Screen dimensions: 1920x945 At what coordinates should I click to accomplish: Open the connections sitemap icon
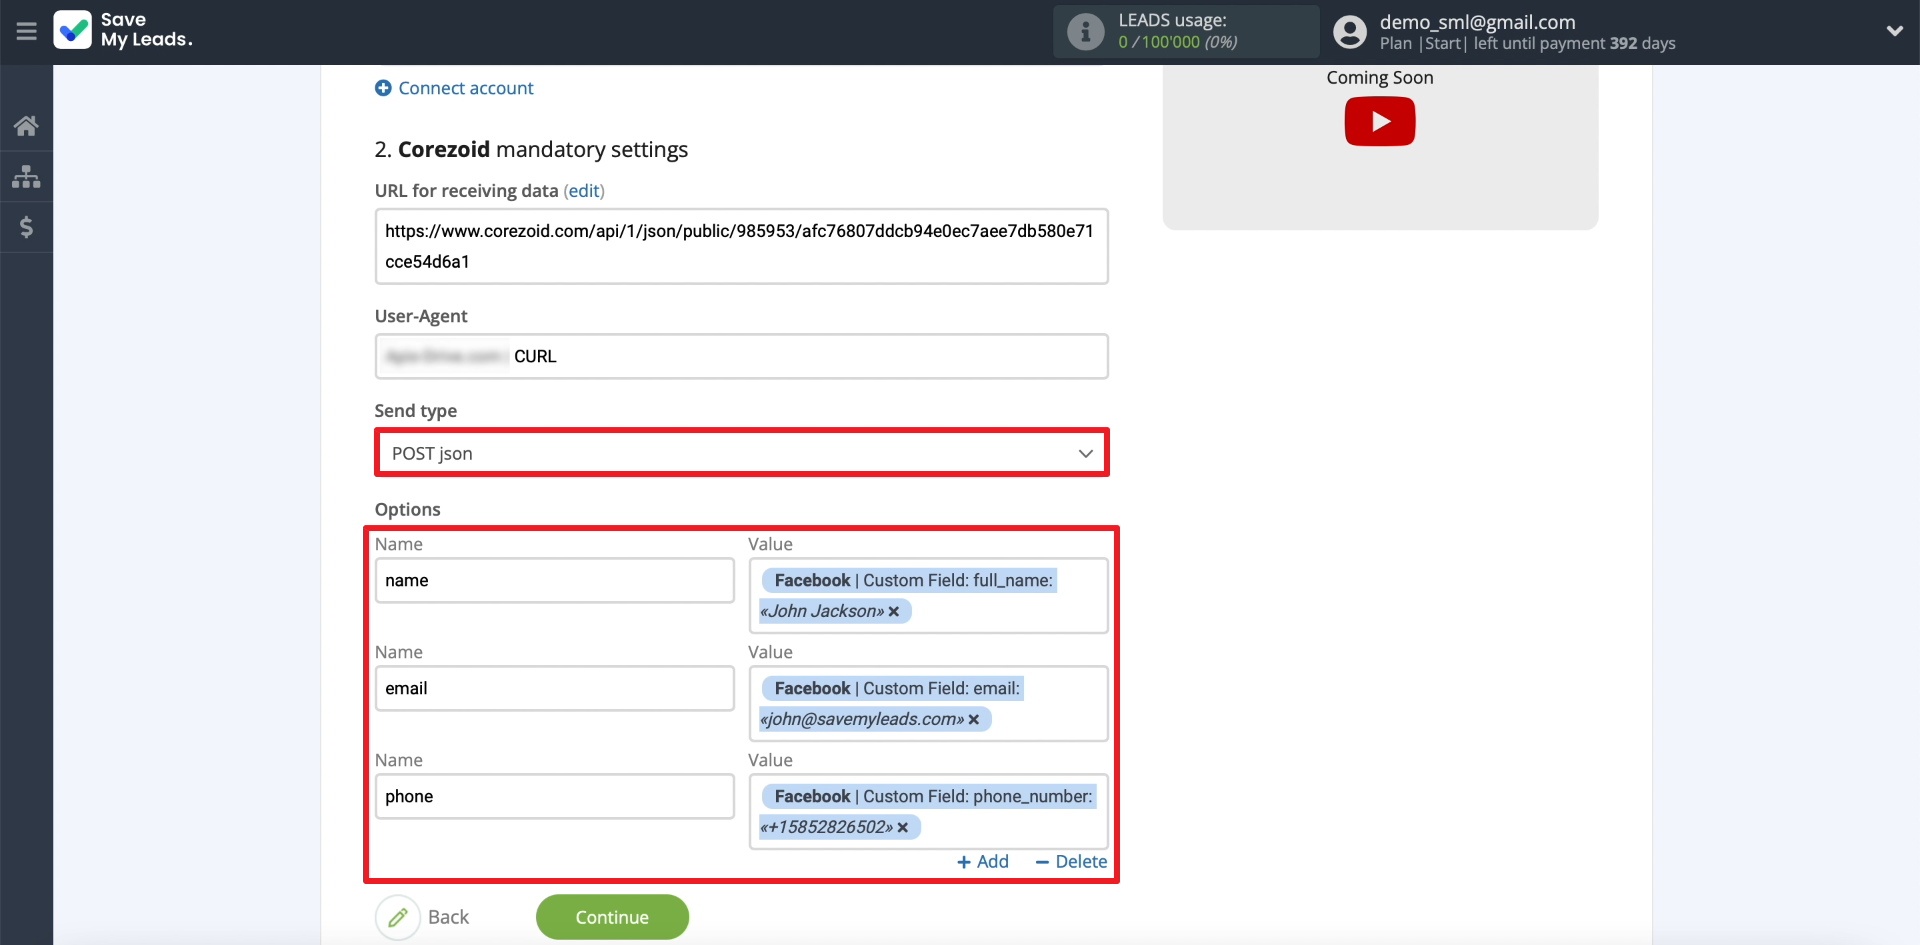[26, 177]
